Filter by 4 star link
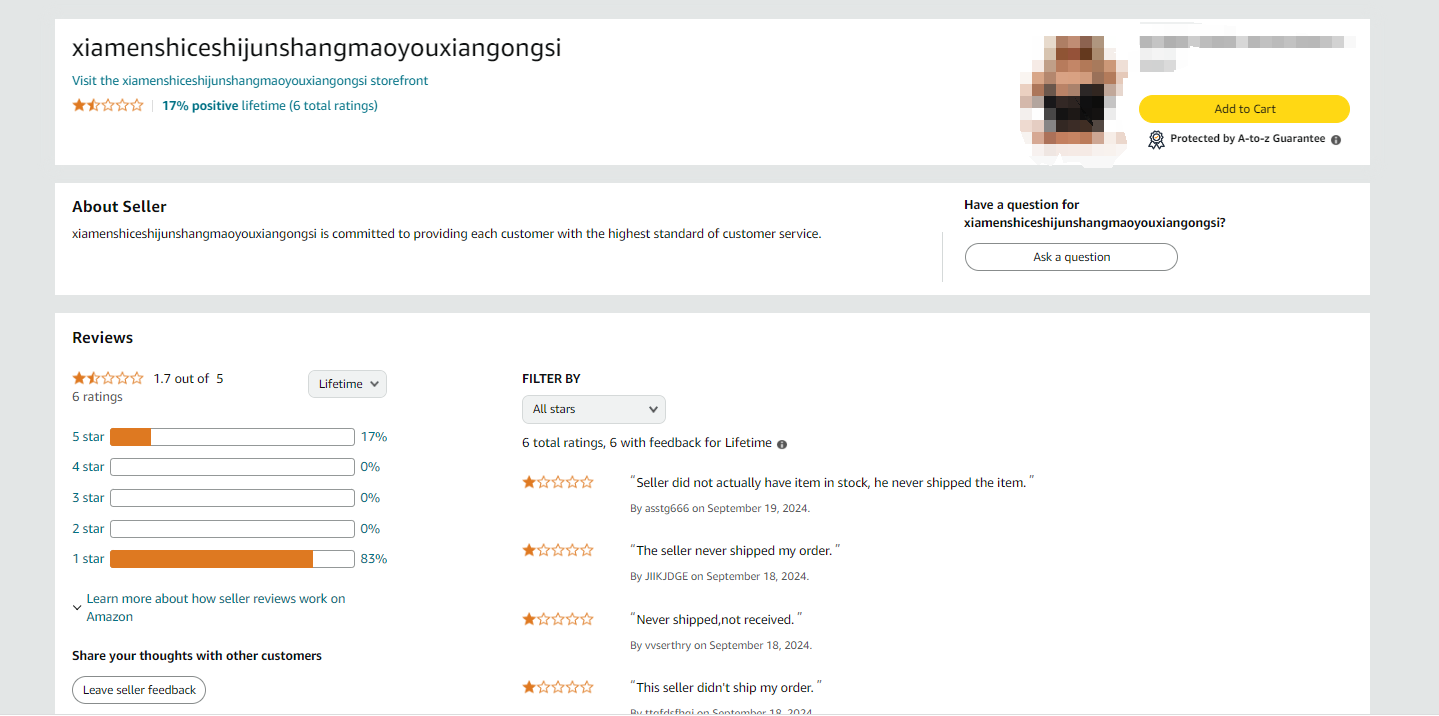The image size is (1439, 716). (x=88, y=467)
